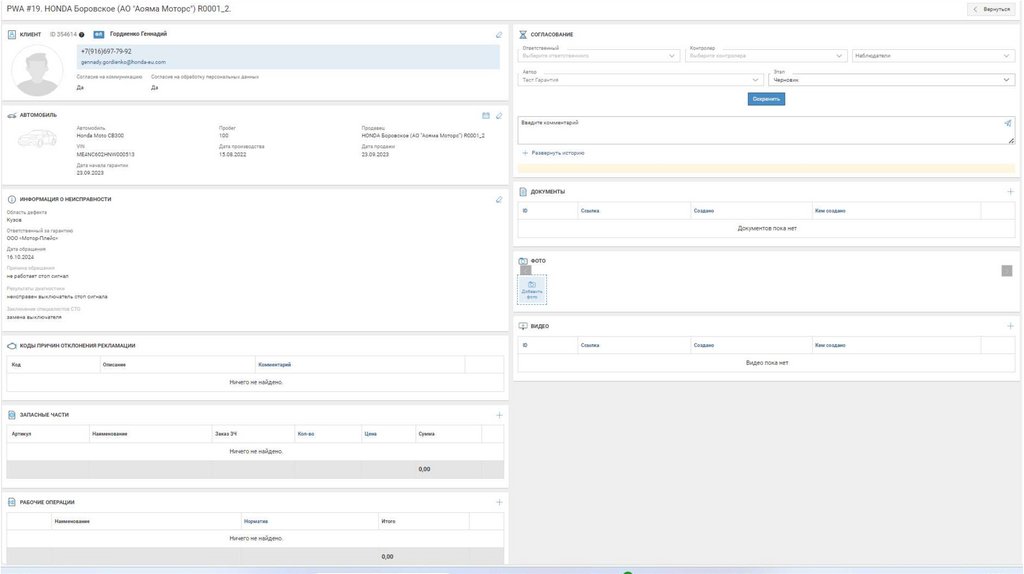The image size is (1024, 574).
Task: Add a new document with plus icon
Action: coord(1010,191)
